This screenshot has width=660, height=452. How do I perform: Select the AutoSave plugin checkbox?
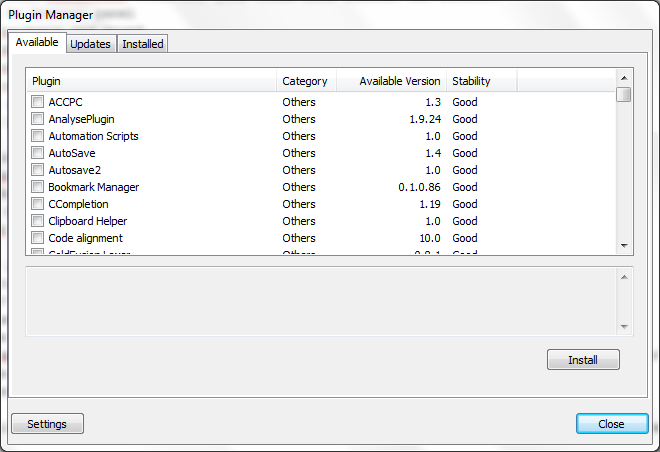click(37, 153)
